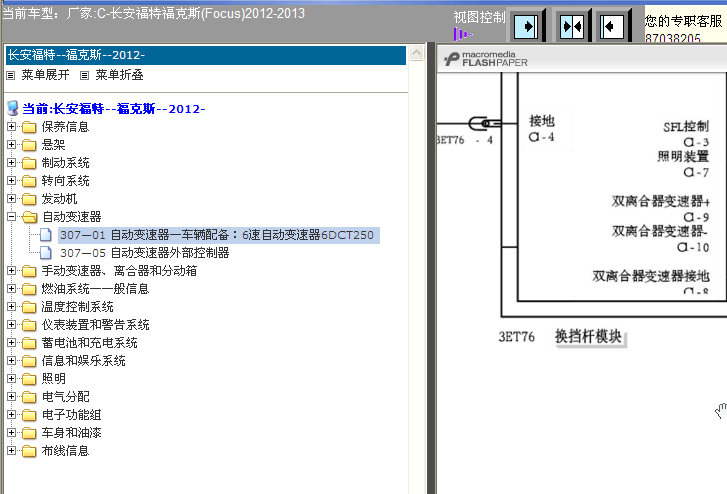Select 蓄电池和充电系统 folder label
The width and height of the screenshot is (727, 494).
[89, 343]
